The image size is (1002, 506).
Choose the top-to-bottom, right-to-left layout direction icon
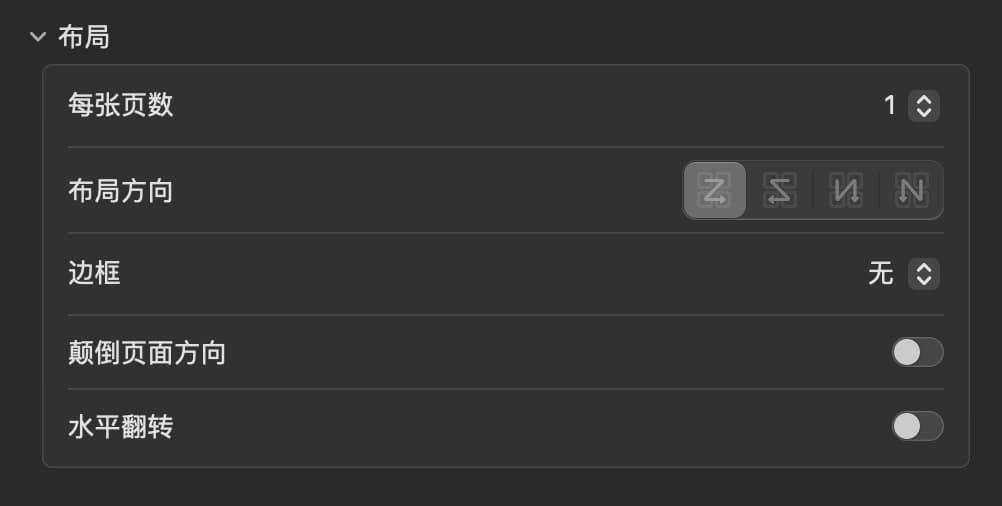tap(846, 190)
